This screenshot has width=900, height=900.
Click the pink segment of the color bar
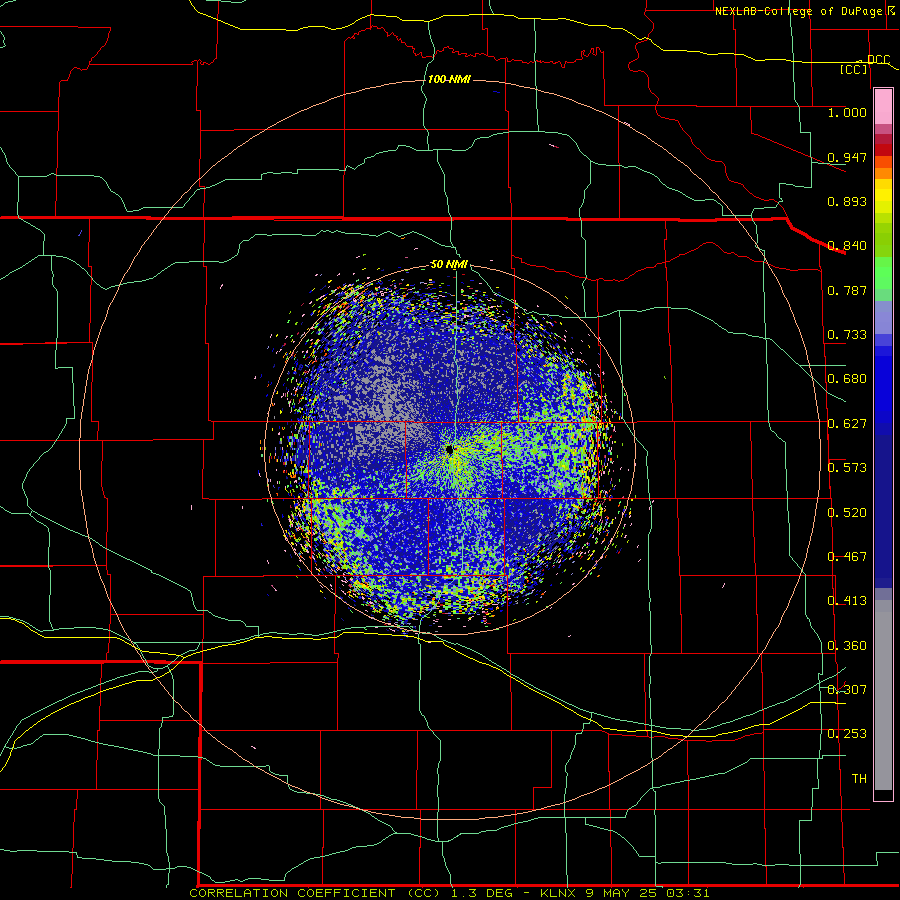(883, 107)
